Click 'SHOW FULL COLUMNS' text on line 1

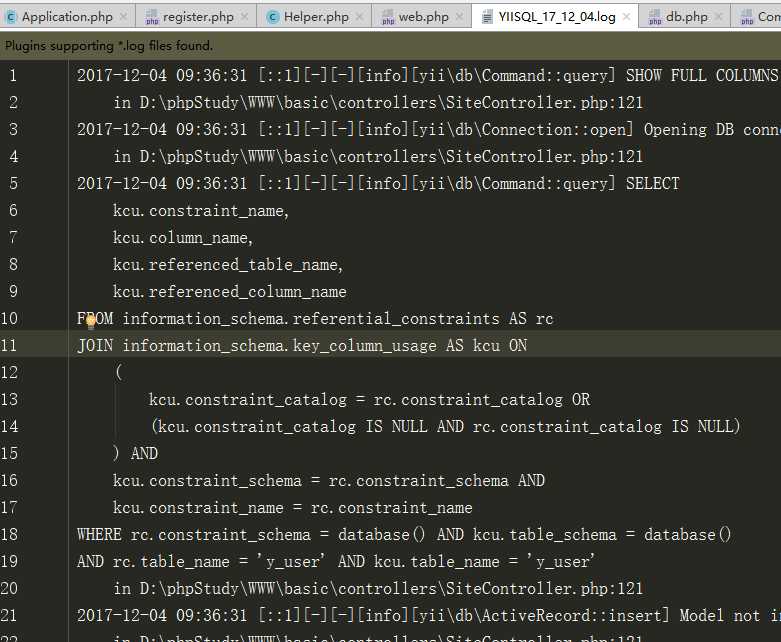(x=701, y=76)
